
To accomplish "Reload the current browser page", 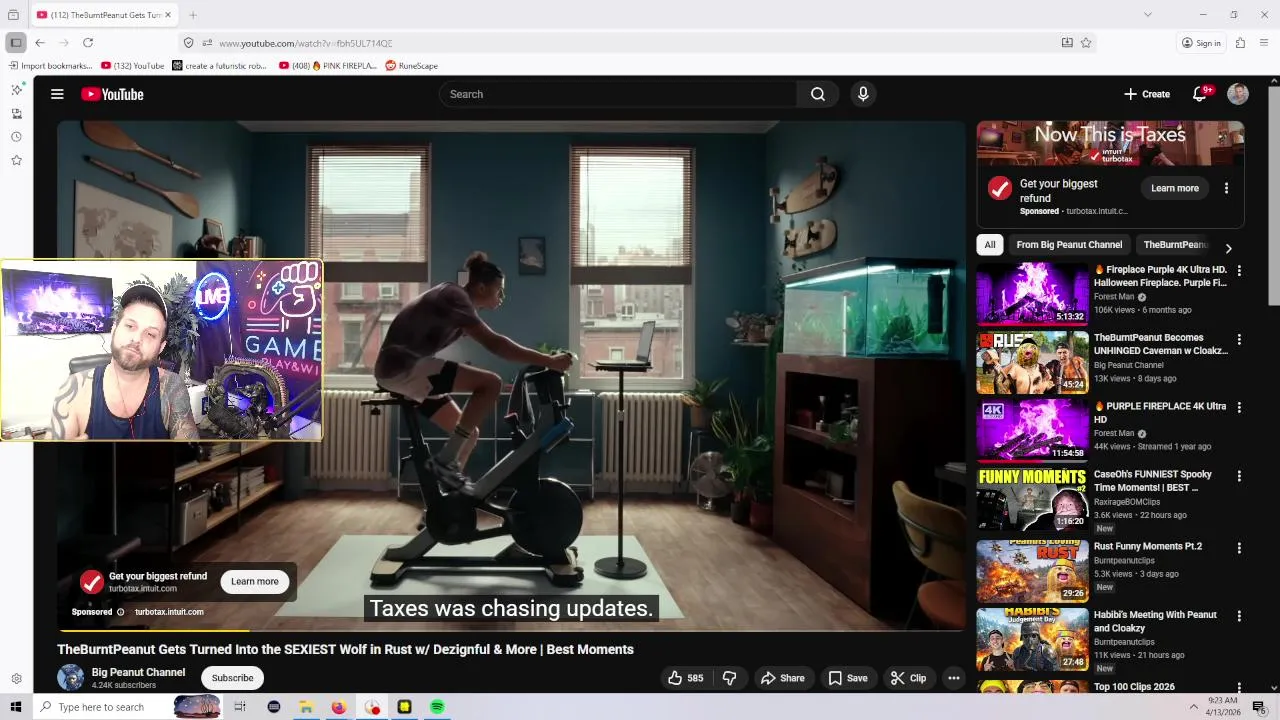I will (88, 43).
